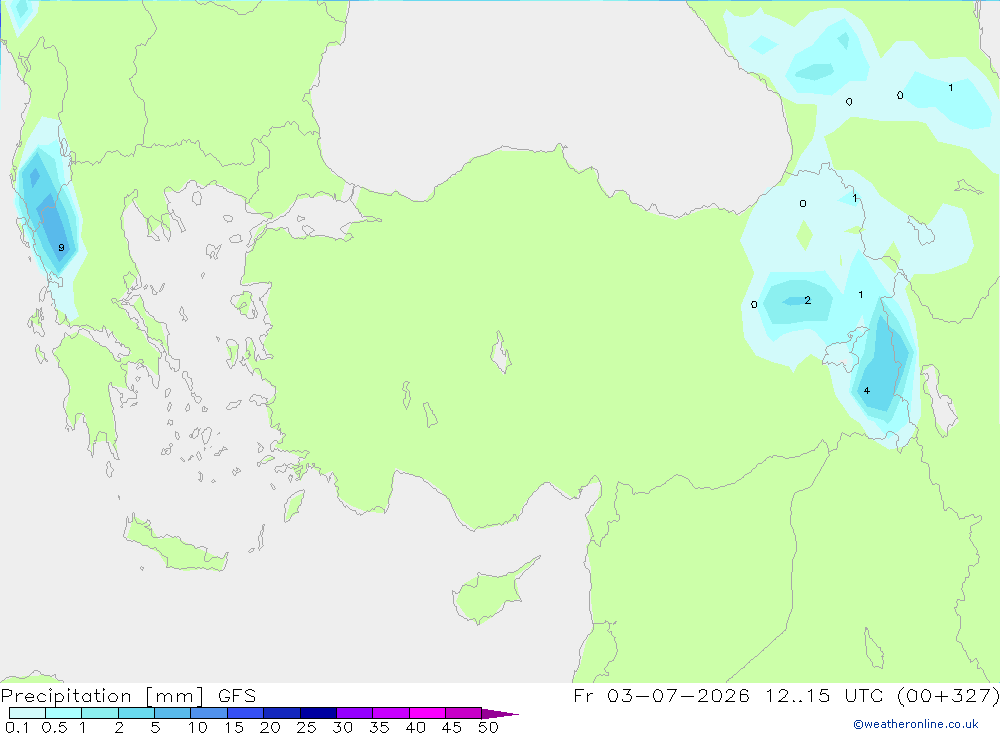Pick the dark magenta swatch between 45 and 50
This screenshot has height=733, width=1000.
(464, 713)
